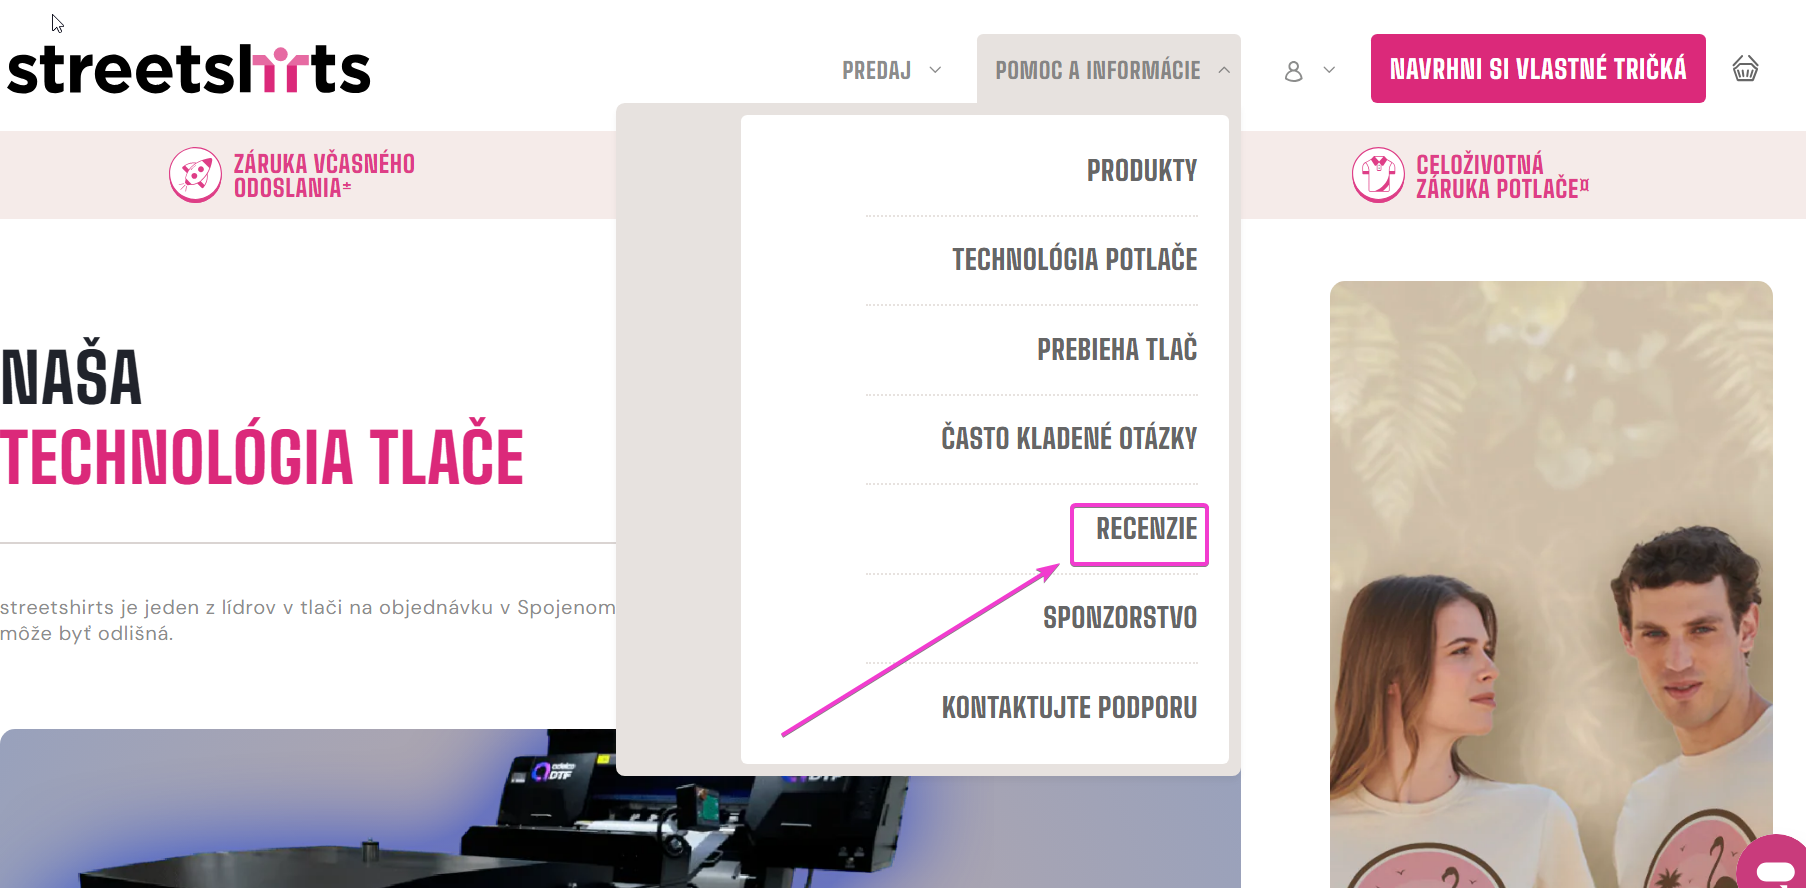
Task: Click the user account icon
Action: 1293,71
